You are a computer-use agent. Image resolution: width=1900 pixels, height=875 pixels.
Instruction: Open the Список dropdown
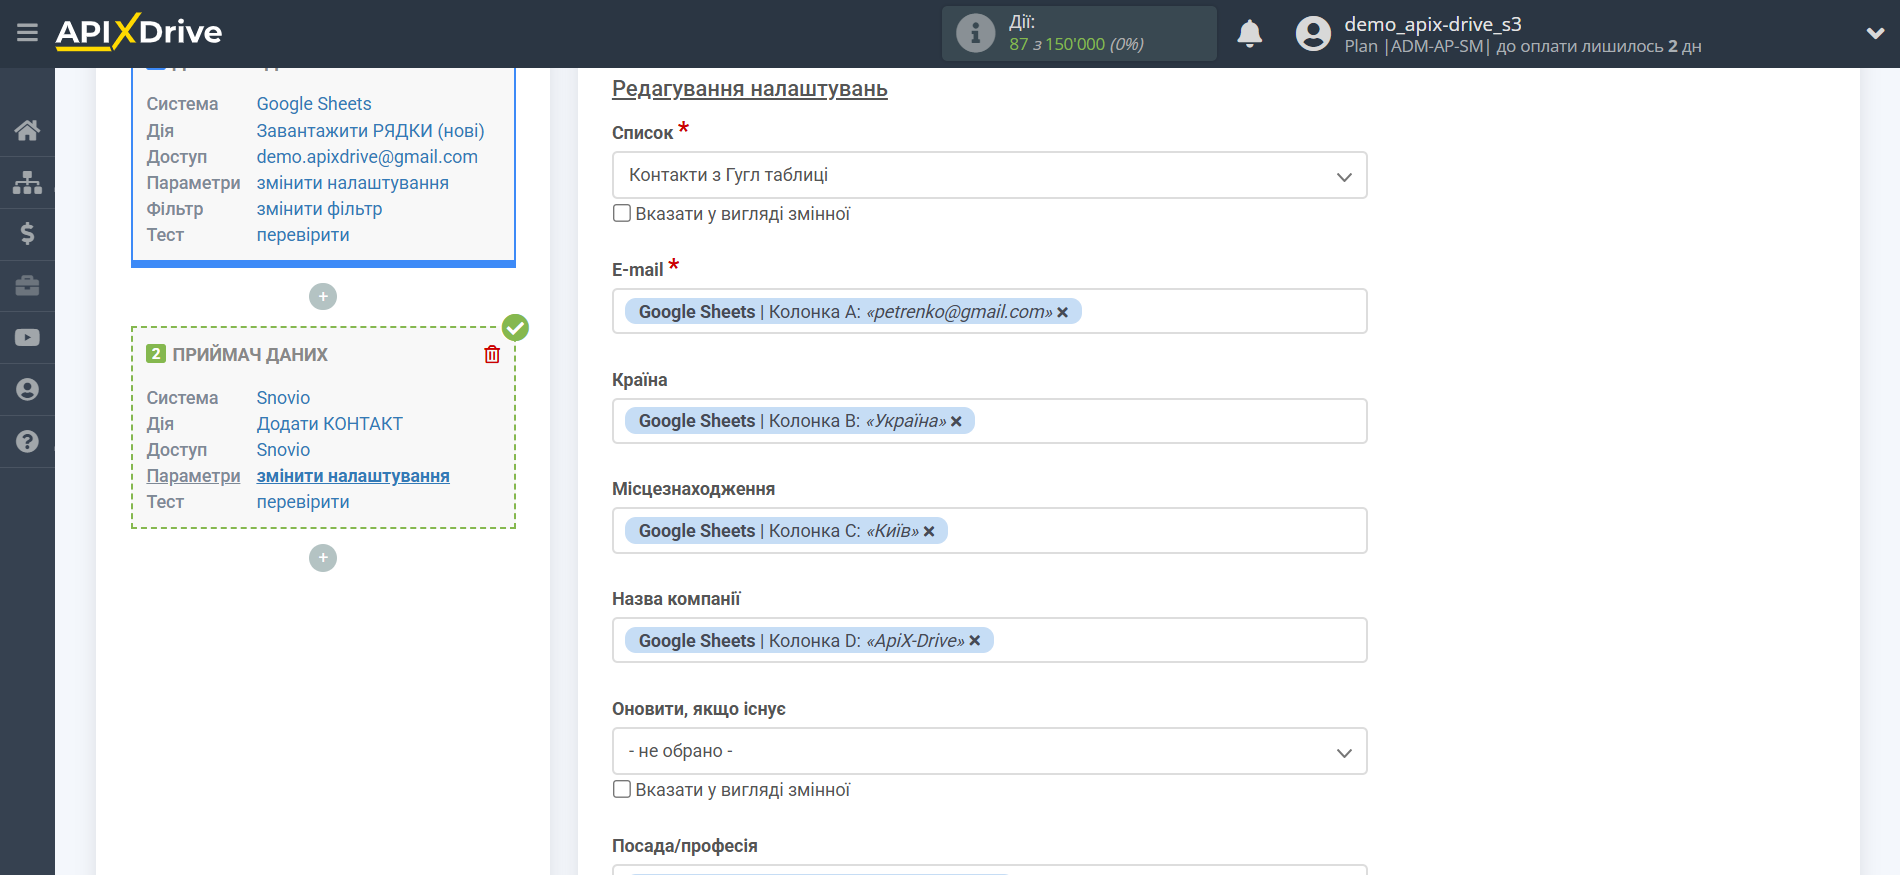989,175
